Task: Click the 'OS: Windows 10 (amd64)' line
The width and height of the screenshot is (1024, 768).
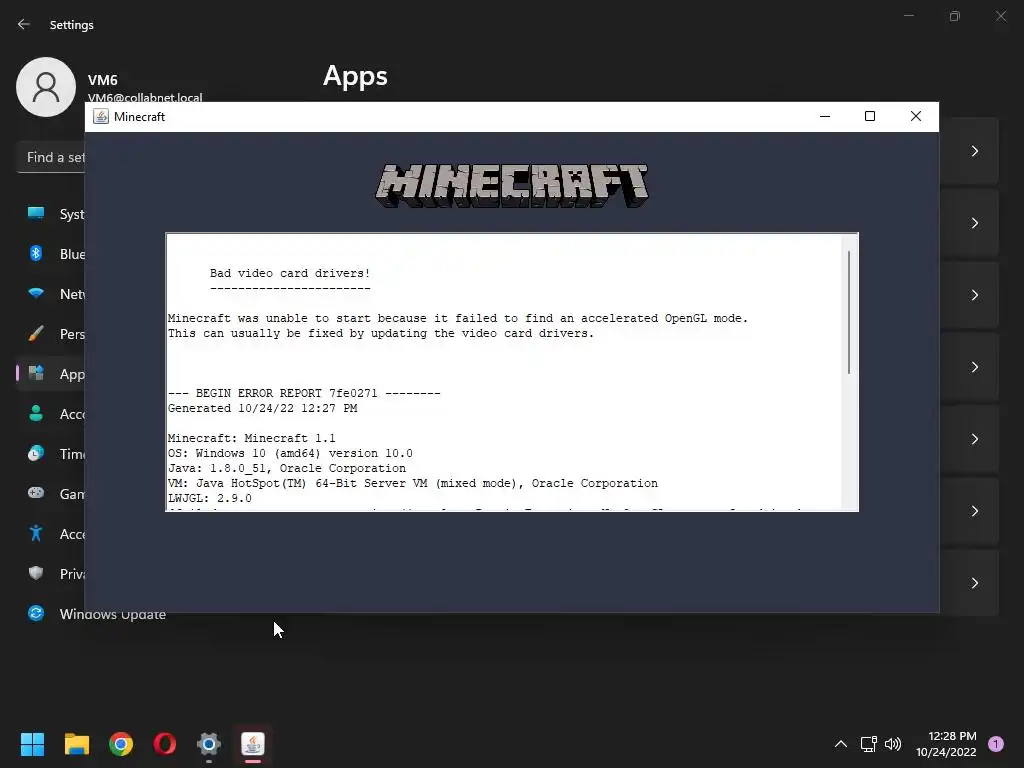Action: (290, 453)
